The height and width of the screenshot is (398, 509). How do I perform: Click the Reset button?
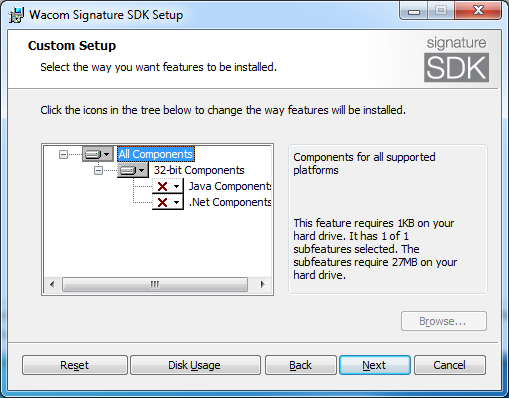[x=75, y=365]
